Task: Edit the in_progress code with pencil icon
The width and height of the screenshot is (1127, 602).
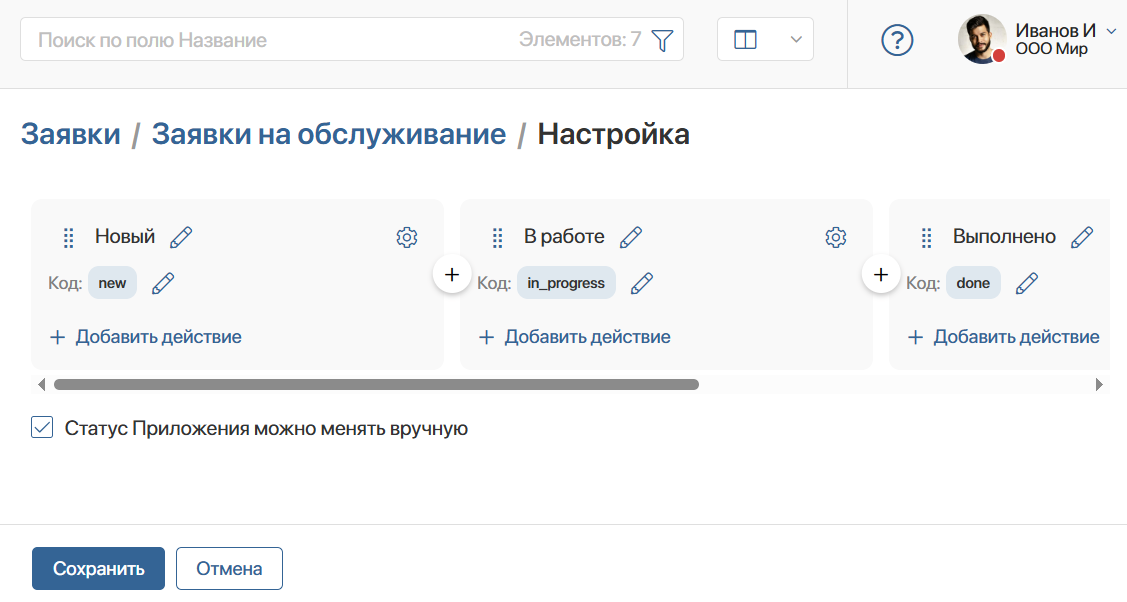Action: (x=642, y=283)
